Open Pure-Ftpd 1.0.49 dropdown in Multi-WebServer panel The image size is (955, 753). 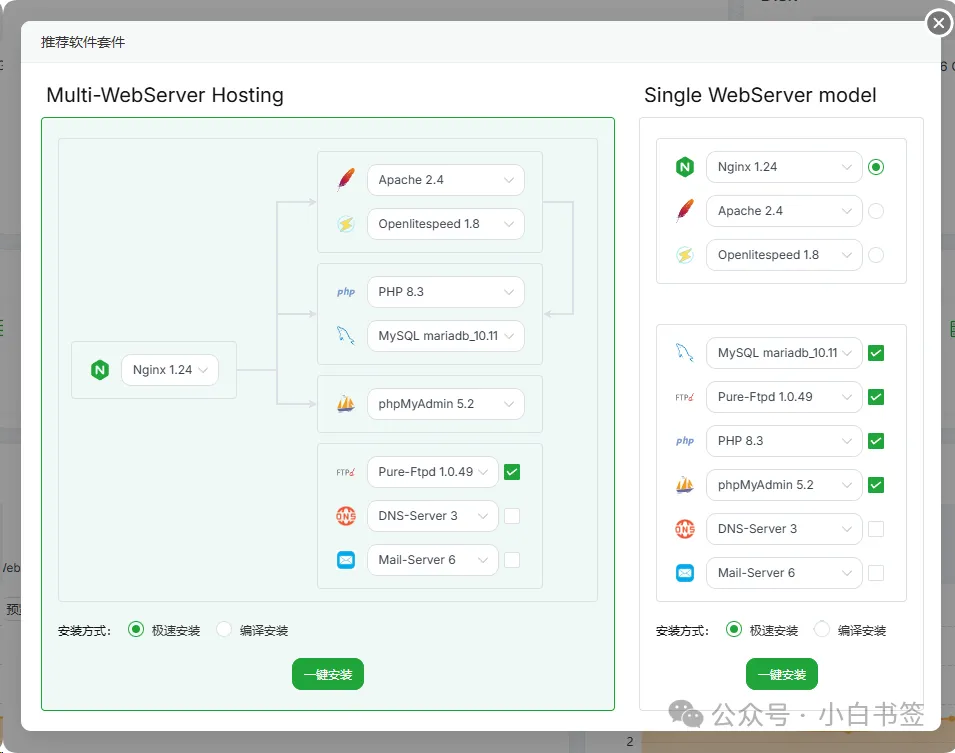pos(433,472)
